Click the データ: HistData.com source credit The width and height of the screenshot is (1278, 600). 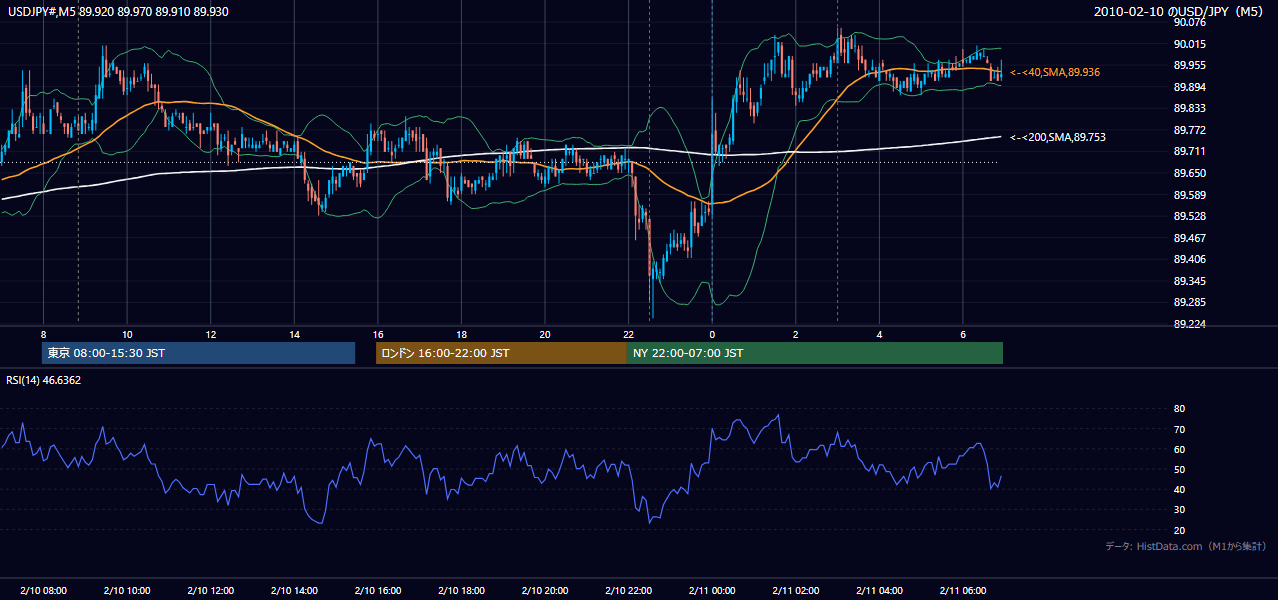[x=1186, y=546]
